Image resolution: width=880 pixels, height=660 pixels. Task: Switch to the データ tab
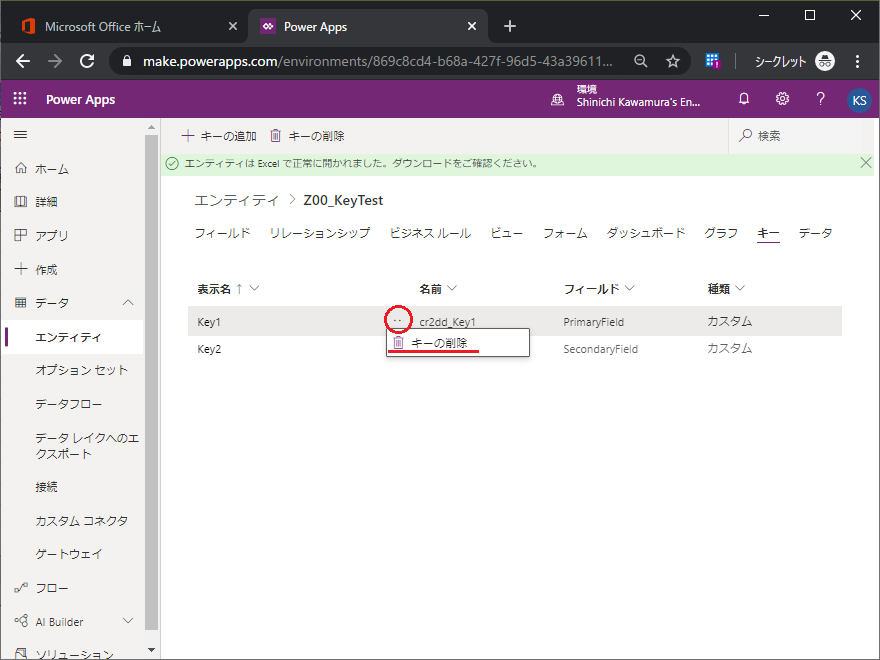[815, 233]
